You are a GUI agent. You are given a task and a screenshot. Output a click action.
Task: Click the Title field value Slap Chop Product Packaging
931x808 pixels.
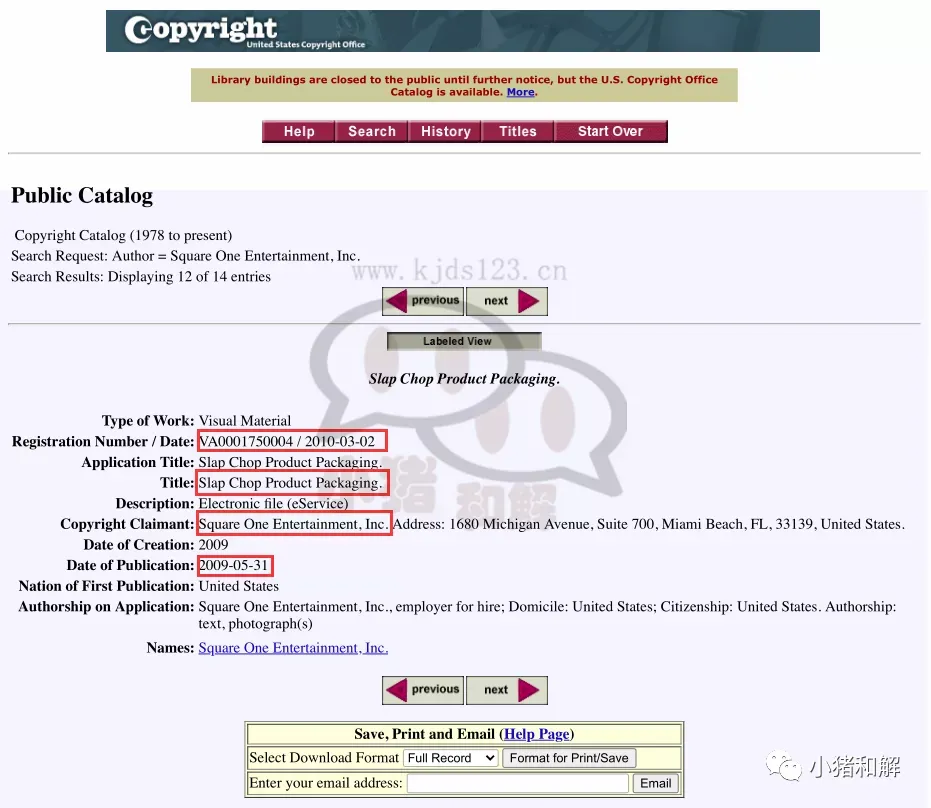point(290,483)
